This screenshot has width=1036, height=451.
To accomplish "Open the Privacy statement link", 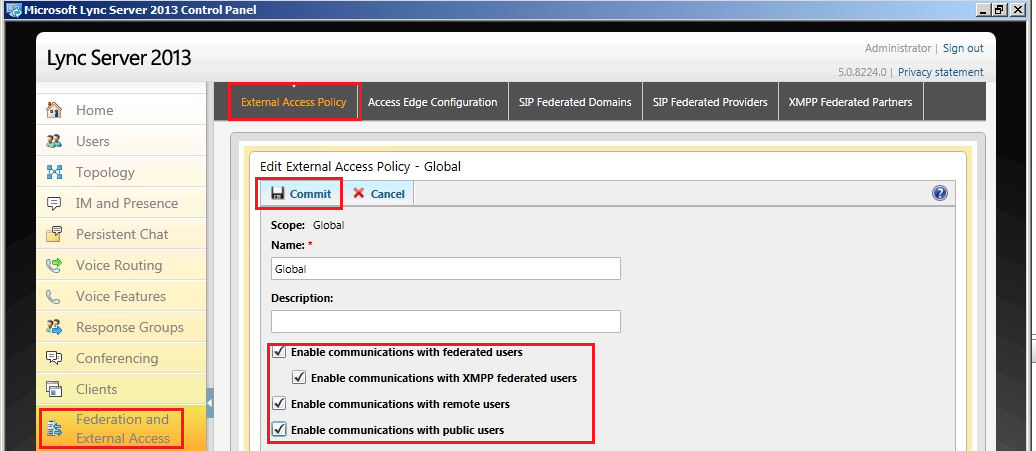I will pos(940,72).
